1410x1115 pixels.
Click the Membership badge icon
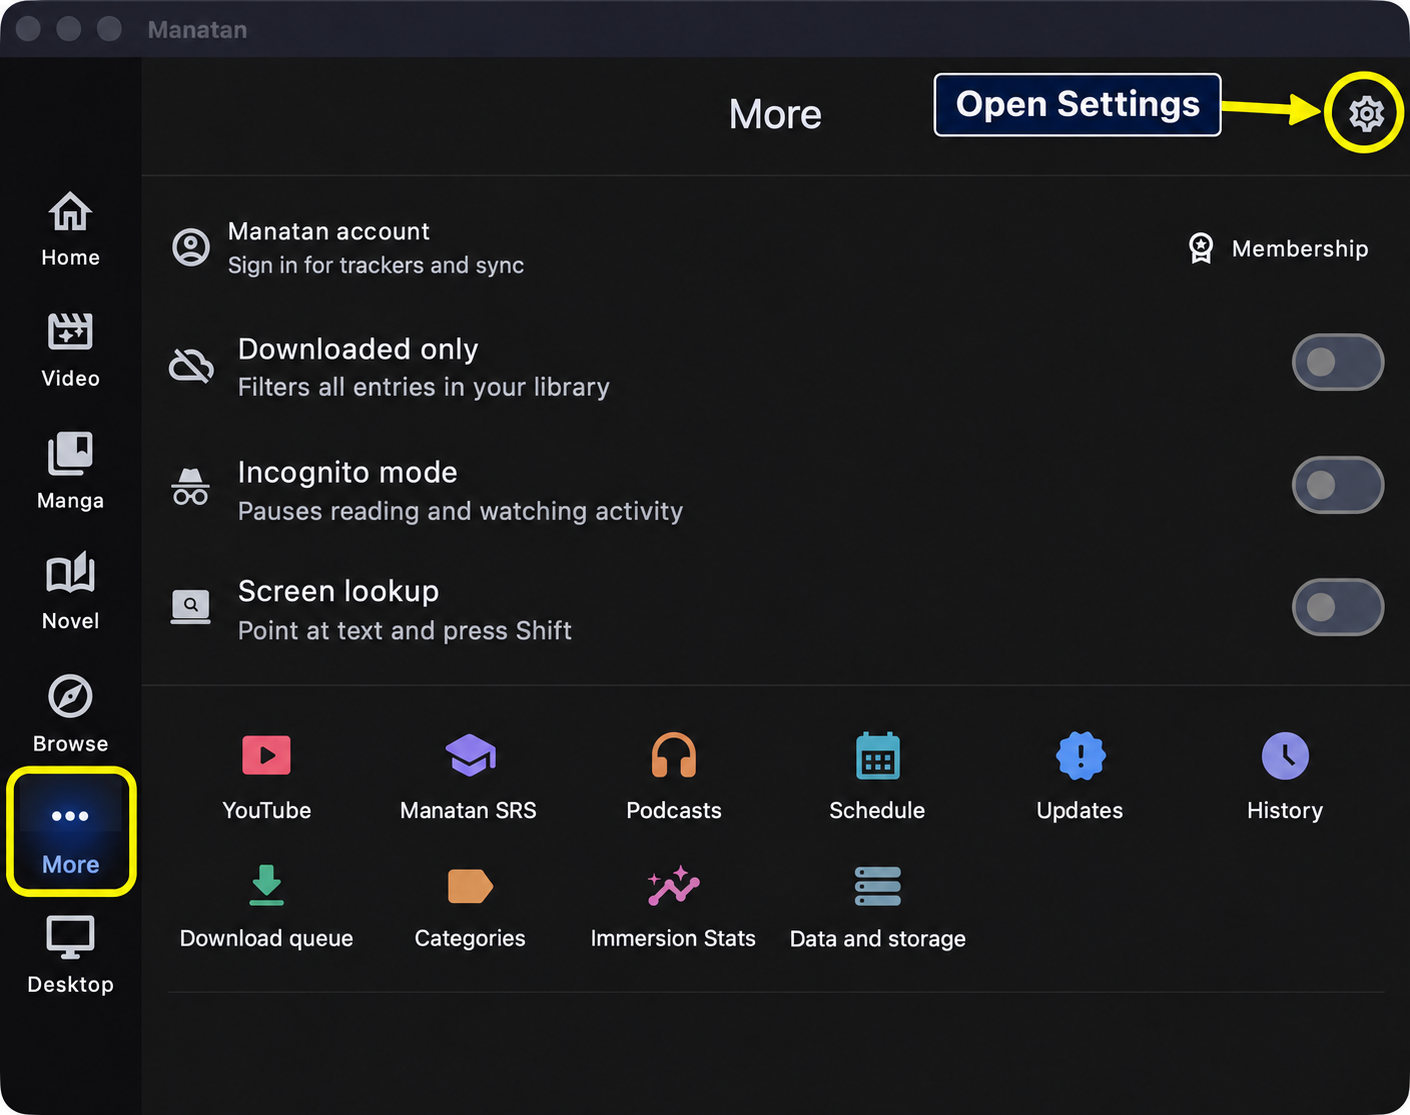tap(1201, 248)
